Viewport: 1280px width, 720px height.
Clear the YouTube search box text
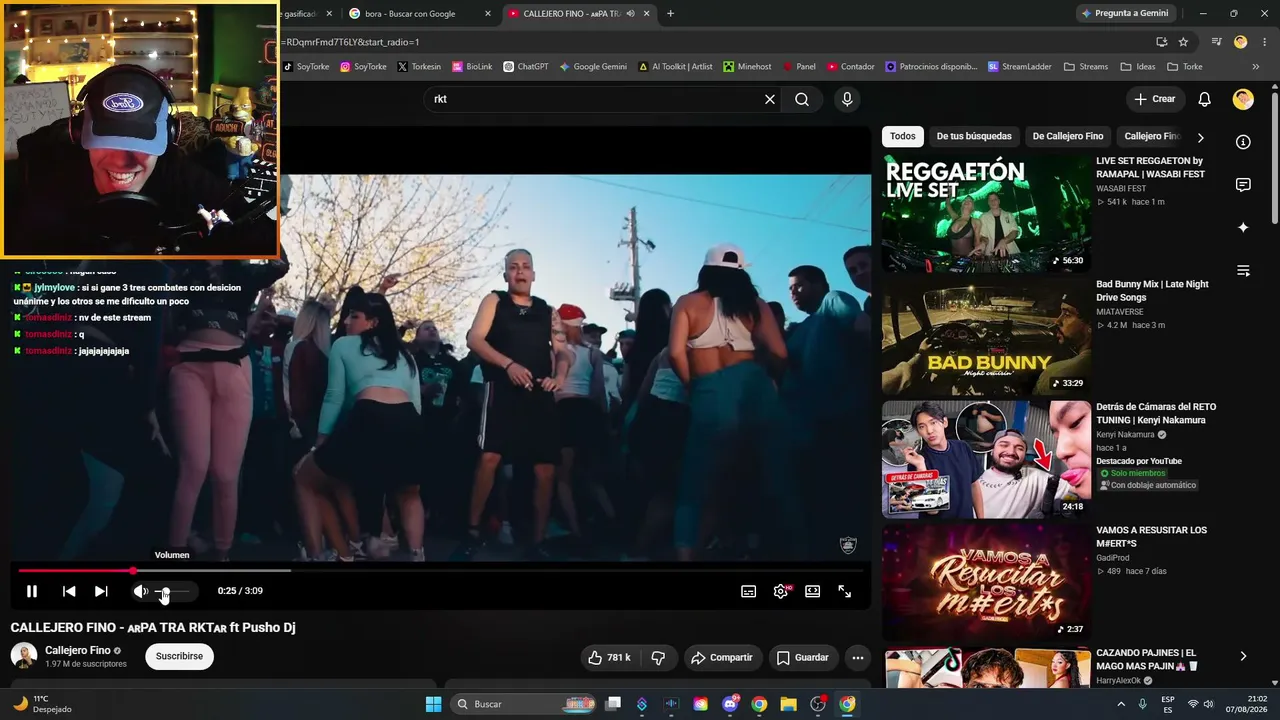(x=770, y=99)
